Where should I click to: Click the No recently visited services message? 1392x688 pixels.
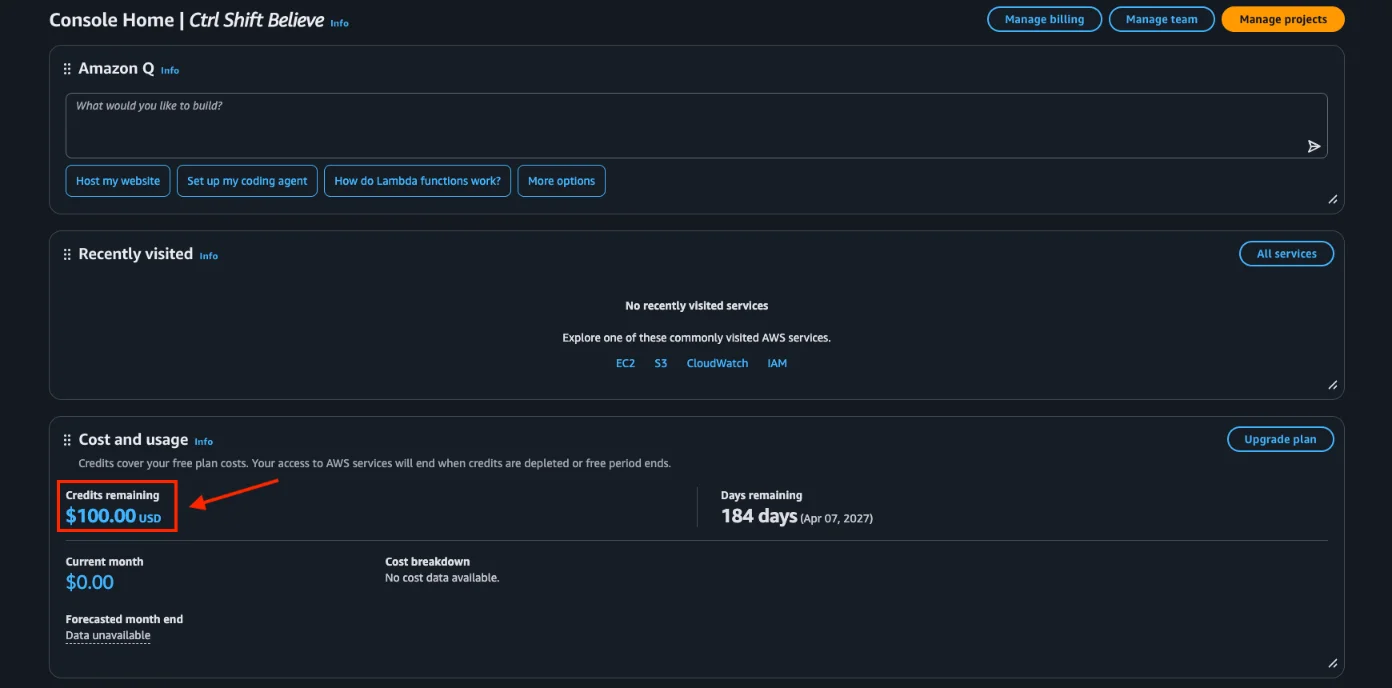696,306
